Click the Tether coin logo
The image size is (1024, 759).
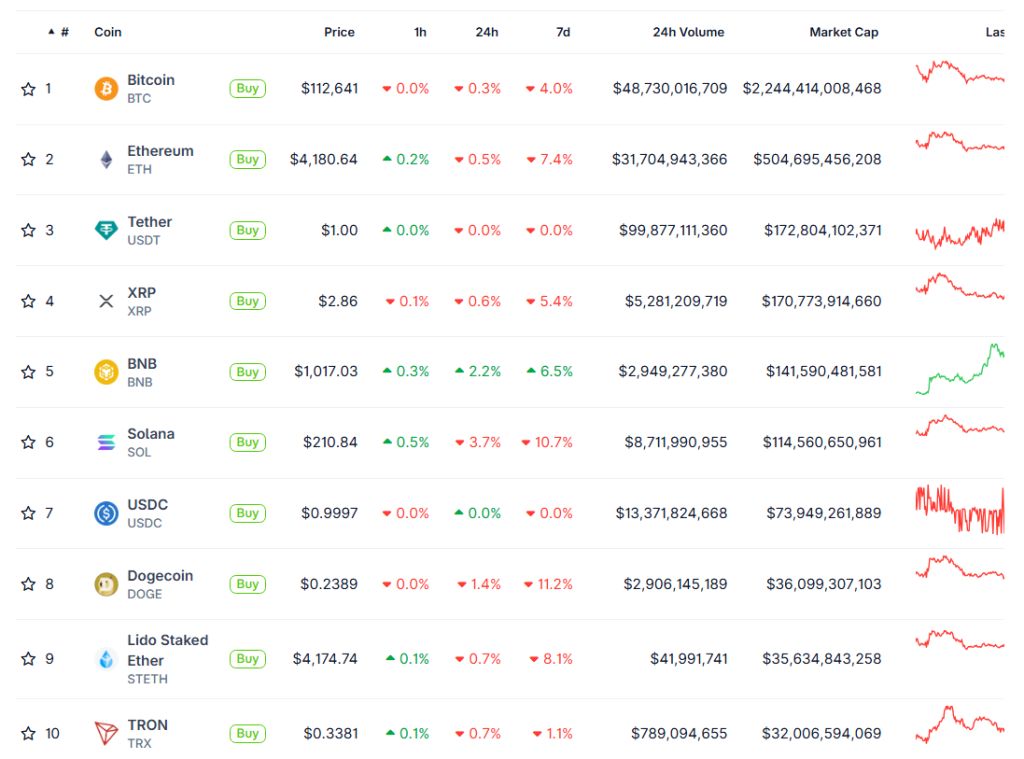coord(106,230)
